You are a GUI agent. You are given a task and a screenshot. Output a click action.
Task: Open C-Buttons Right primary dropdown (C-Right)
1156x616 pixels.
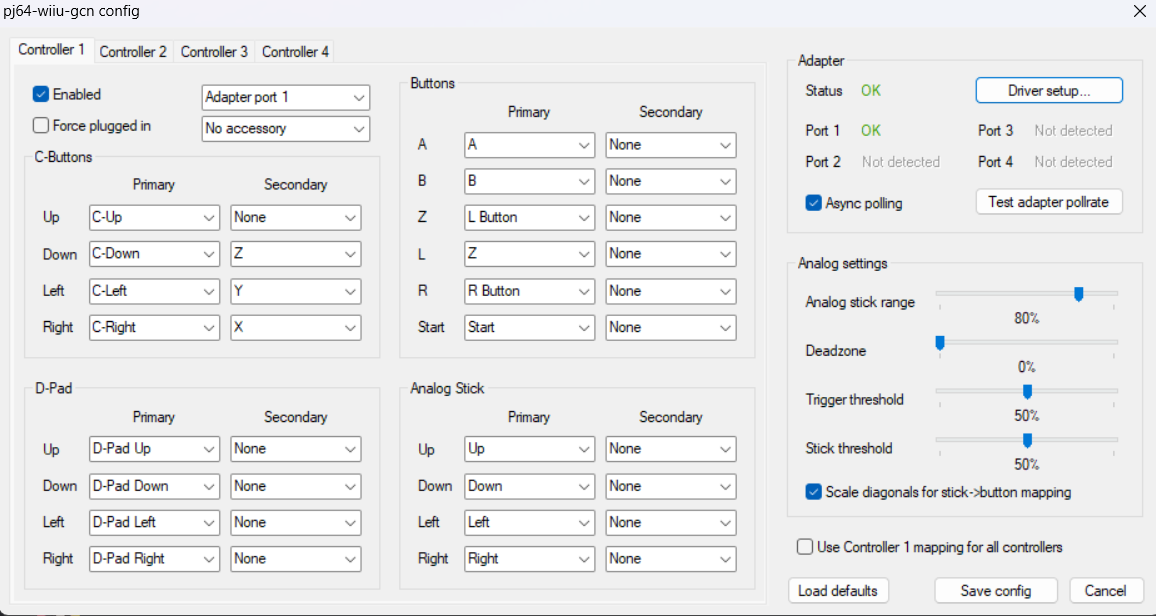pyautogui.click(x=154, y=327)
